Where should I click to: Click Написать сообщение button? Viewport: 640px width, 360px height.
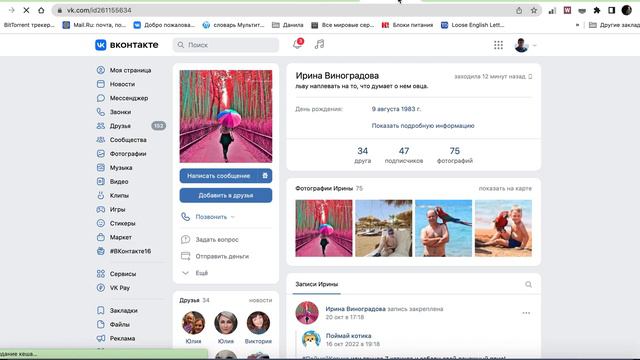(x=218, y=176)
